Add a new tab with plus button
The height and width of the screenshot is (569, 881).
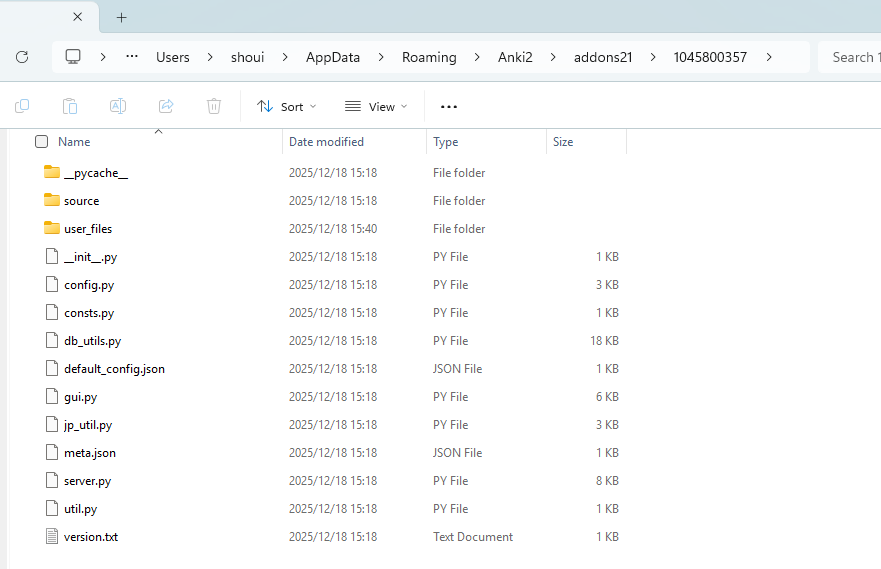coord(121,17)
